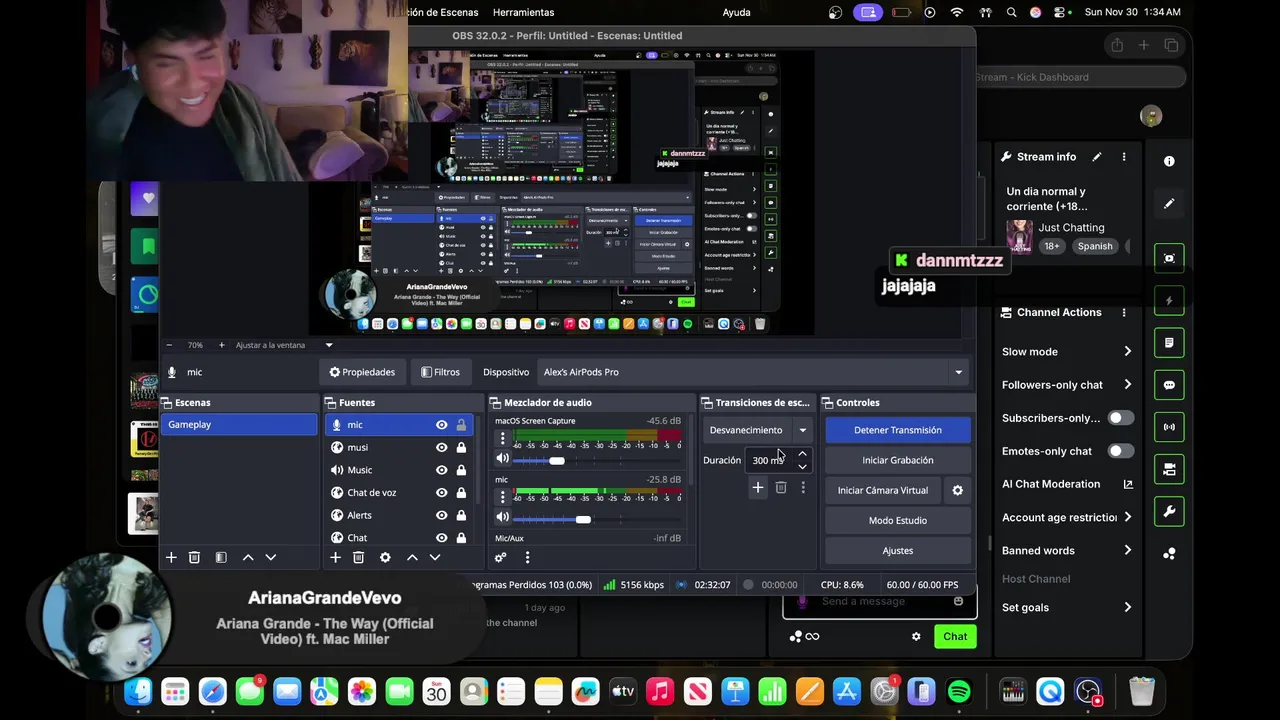The height and width of the screenshot is (720, 1280).
Task: Open the transition properties three-dot menu
Action: tap(802, 488)
